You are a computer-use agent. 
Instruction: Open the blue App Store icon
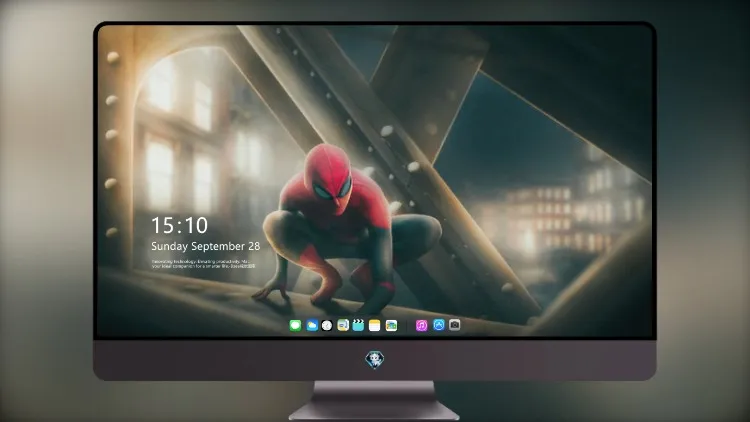click(439, 325)
